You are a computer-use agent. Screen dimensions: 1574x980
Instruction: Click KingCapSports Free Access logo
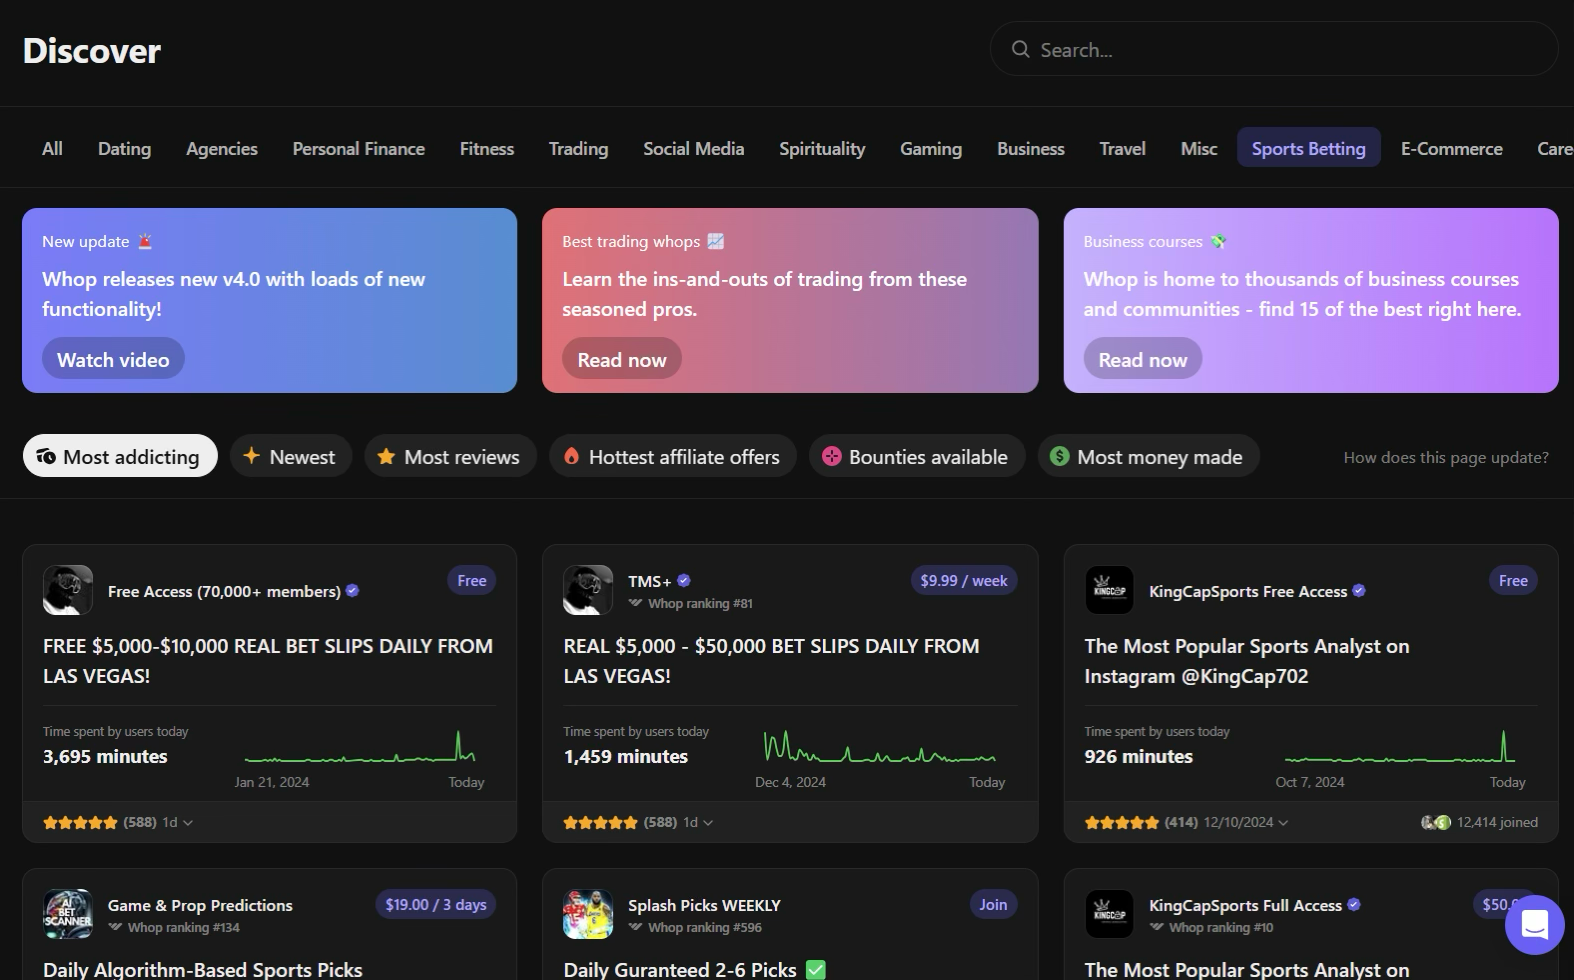tap(1109, 590)
